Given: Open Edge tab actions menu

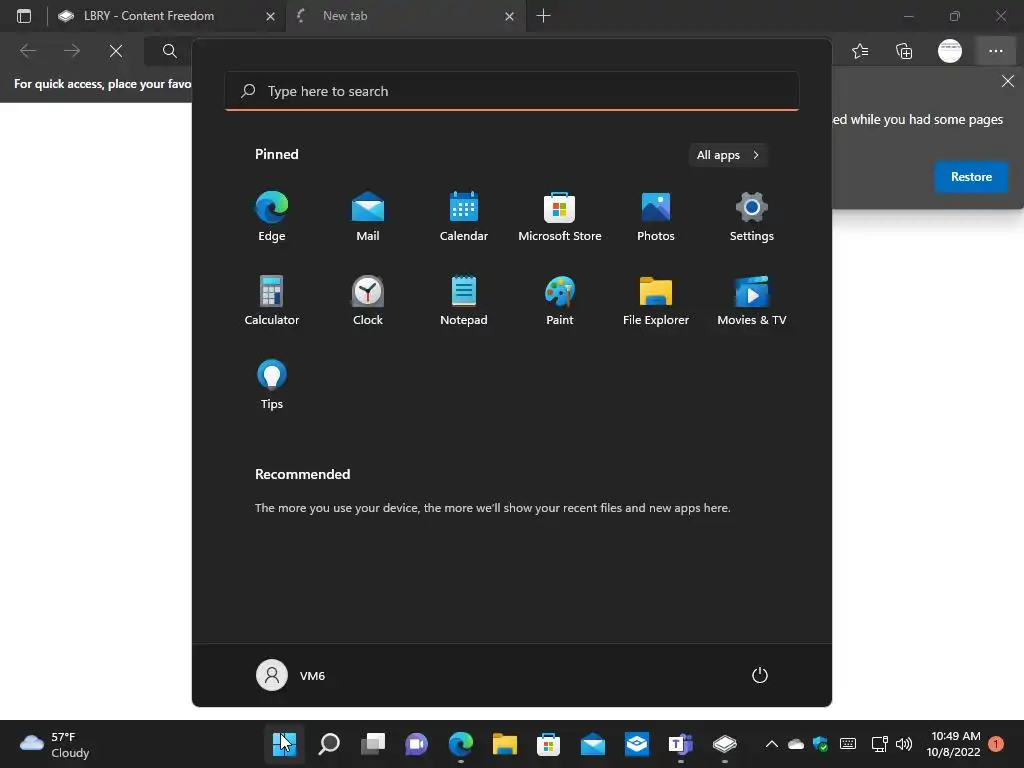Looking at the screenshot, I should (24, 16).
